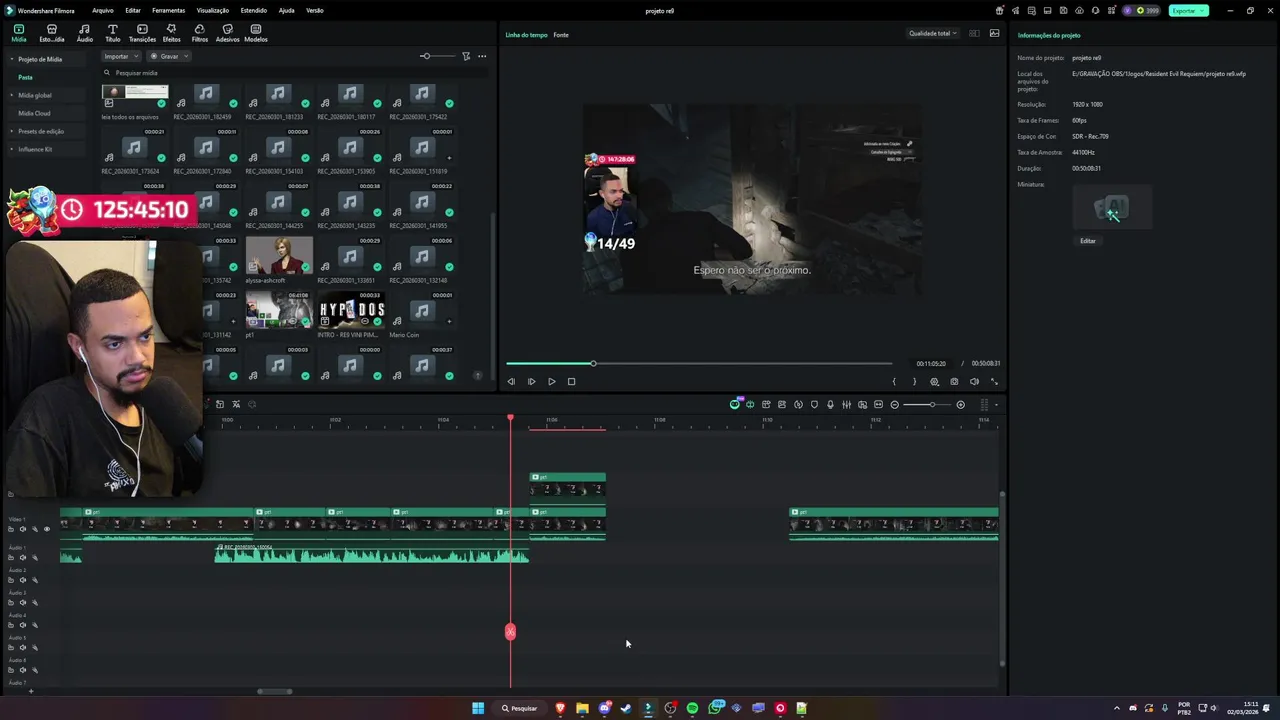The height and width of the screenshot is (720, 1280).
Task: Click the Pesquisar mídia search field
Action: pos(296,73)
